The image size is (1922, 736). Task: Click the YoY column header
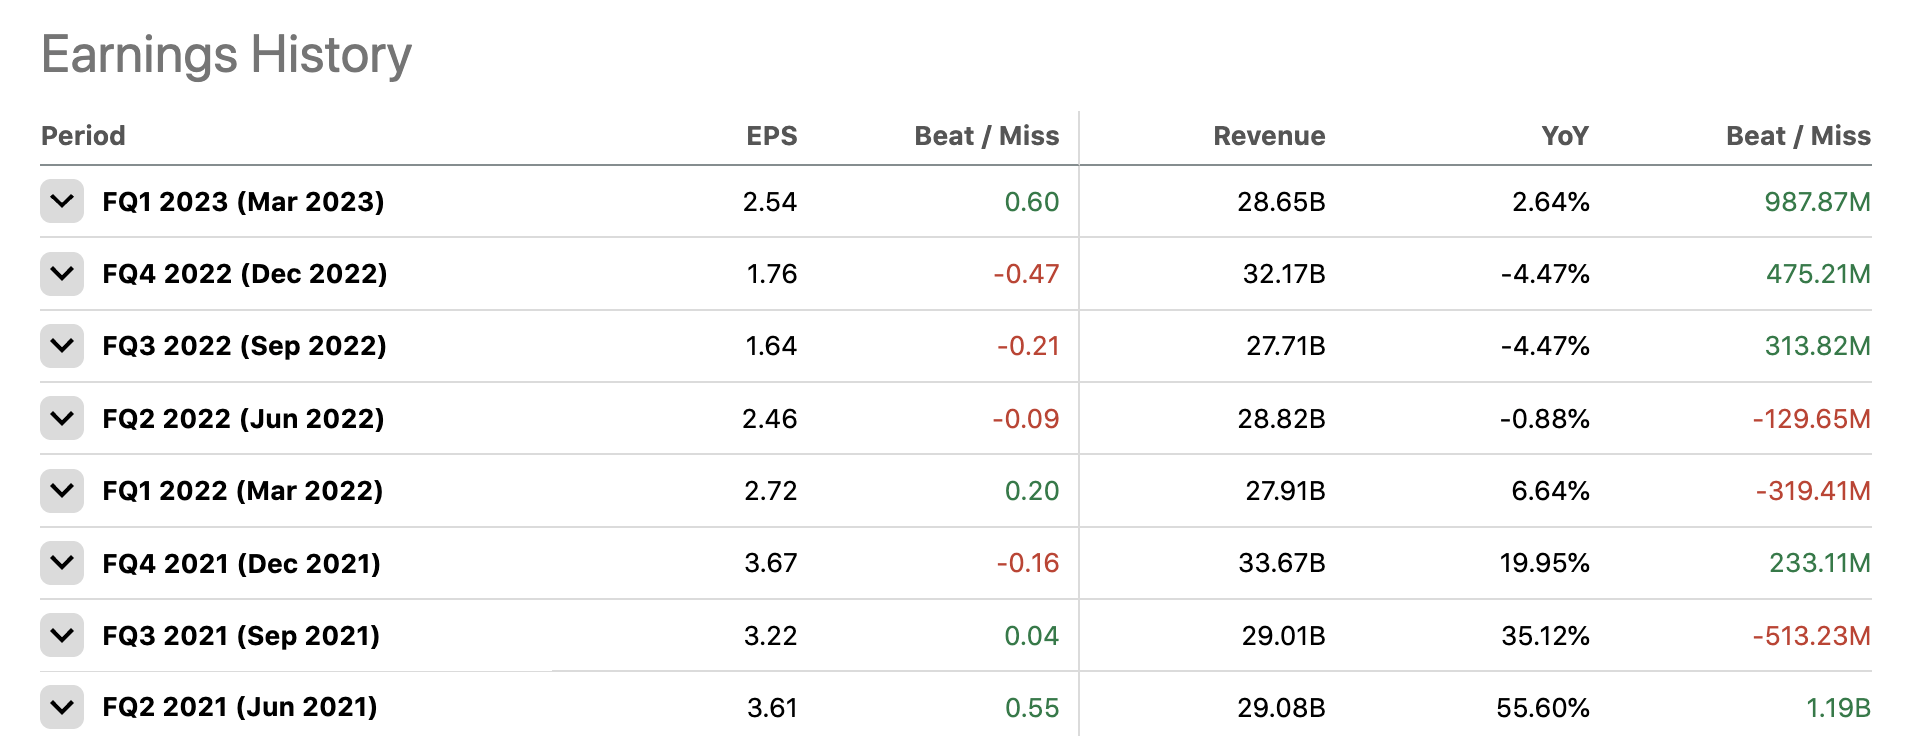click(x=1564, y=136)
